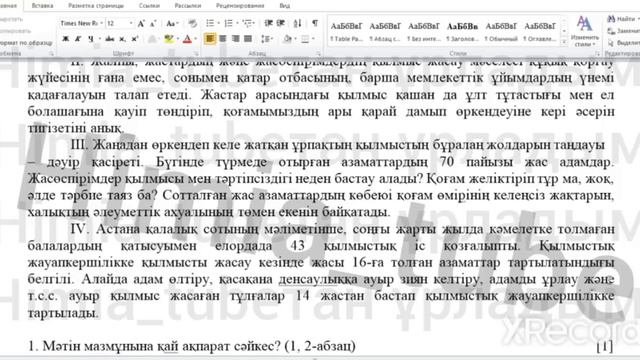Expand the bullets style dropdown arrow
This screenshot has height=360, width=640.
[218, 23]
